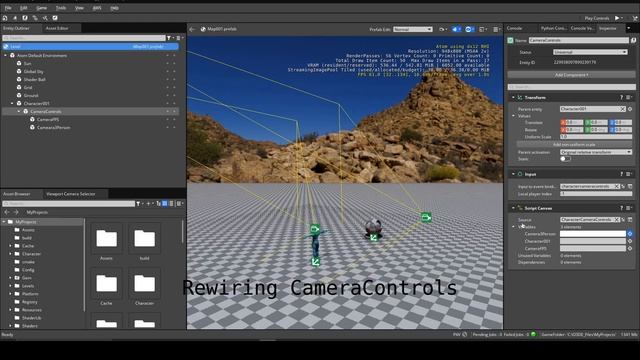Open the viewport hamburger menu icon
The image size is (640, 360).
(x=496, y=29)
